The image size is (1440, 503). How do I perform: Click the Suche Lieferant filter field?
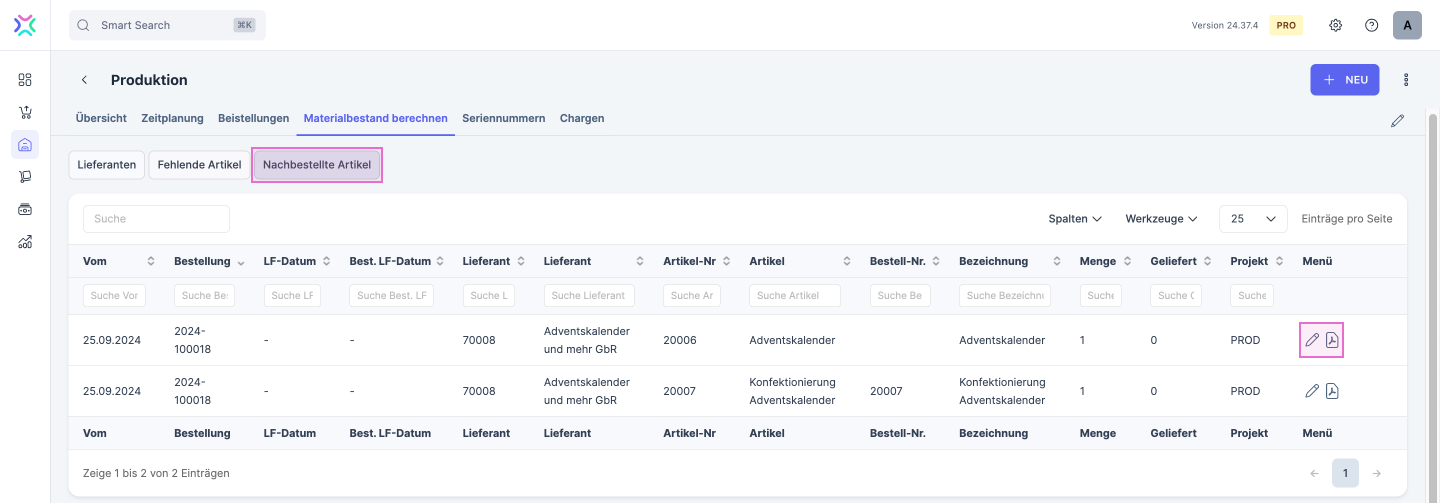click(x=589, y=295)
